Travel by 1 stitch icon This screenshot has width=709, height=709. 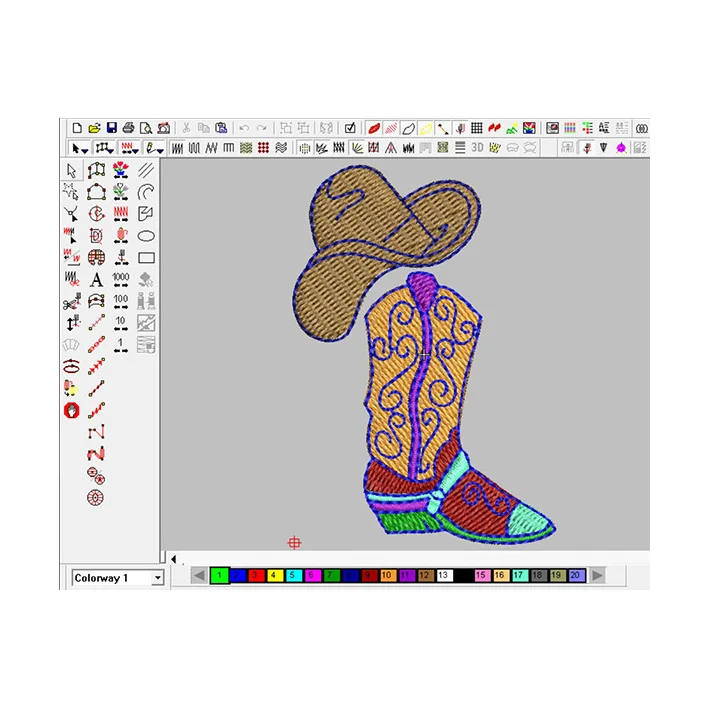121,345
